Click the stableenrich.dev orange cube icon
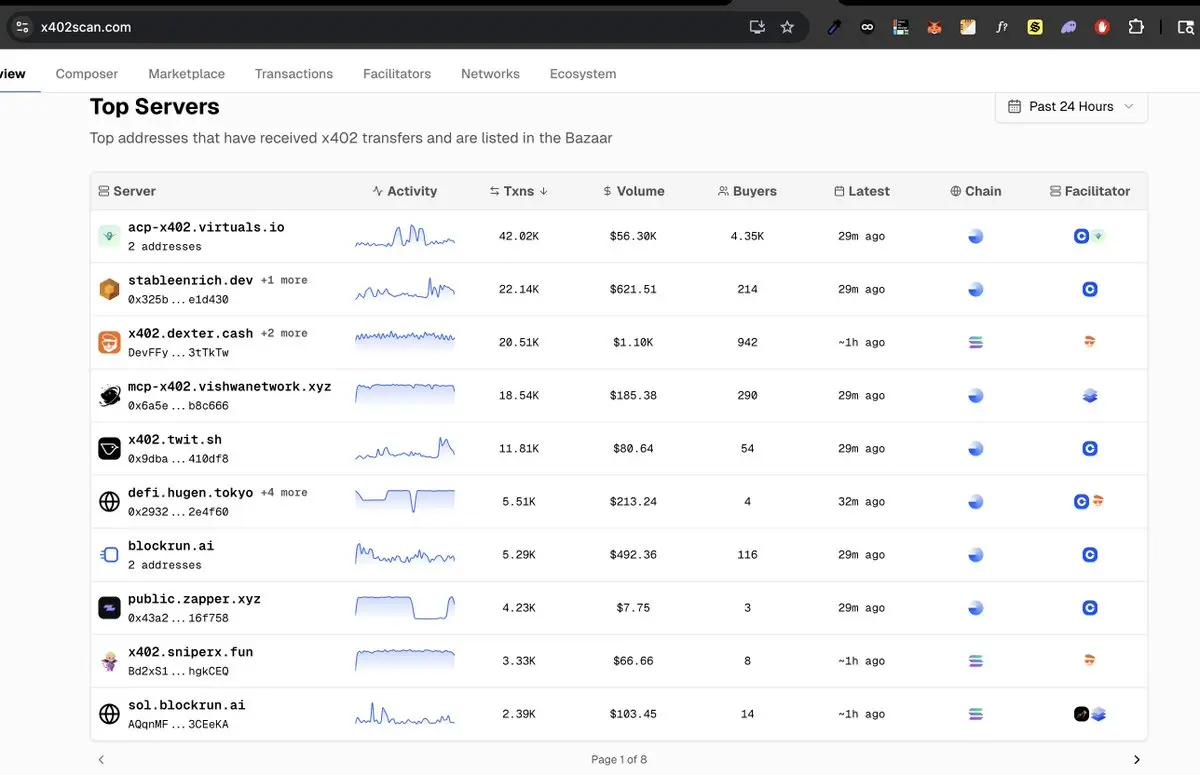1200x775 pixels. coord(109,289)
